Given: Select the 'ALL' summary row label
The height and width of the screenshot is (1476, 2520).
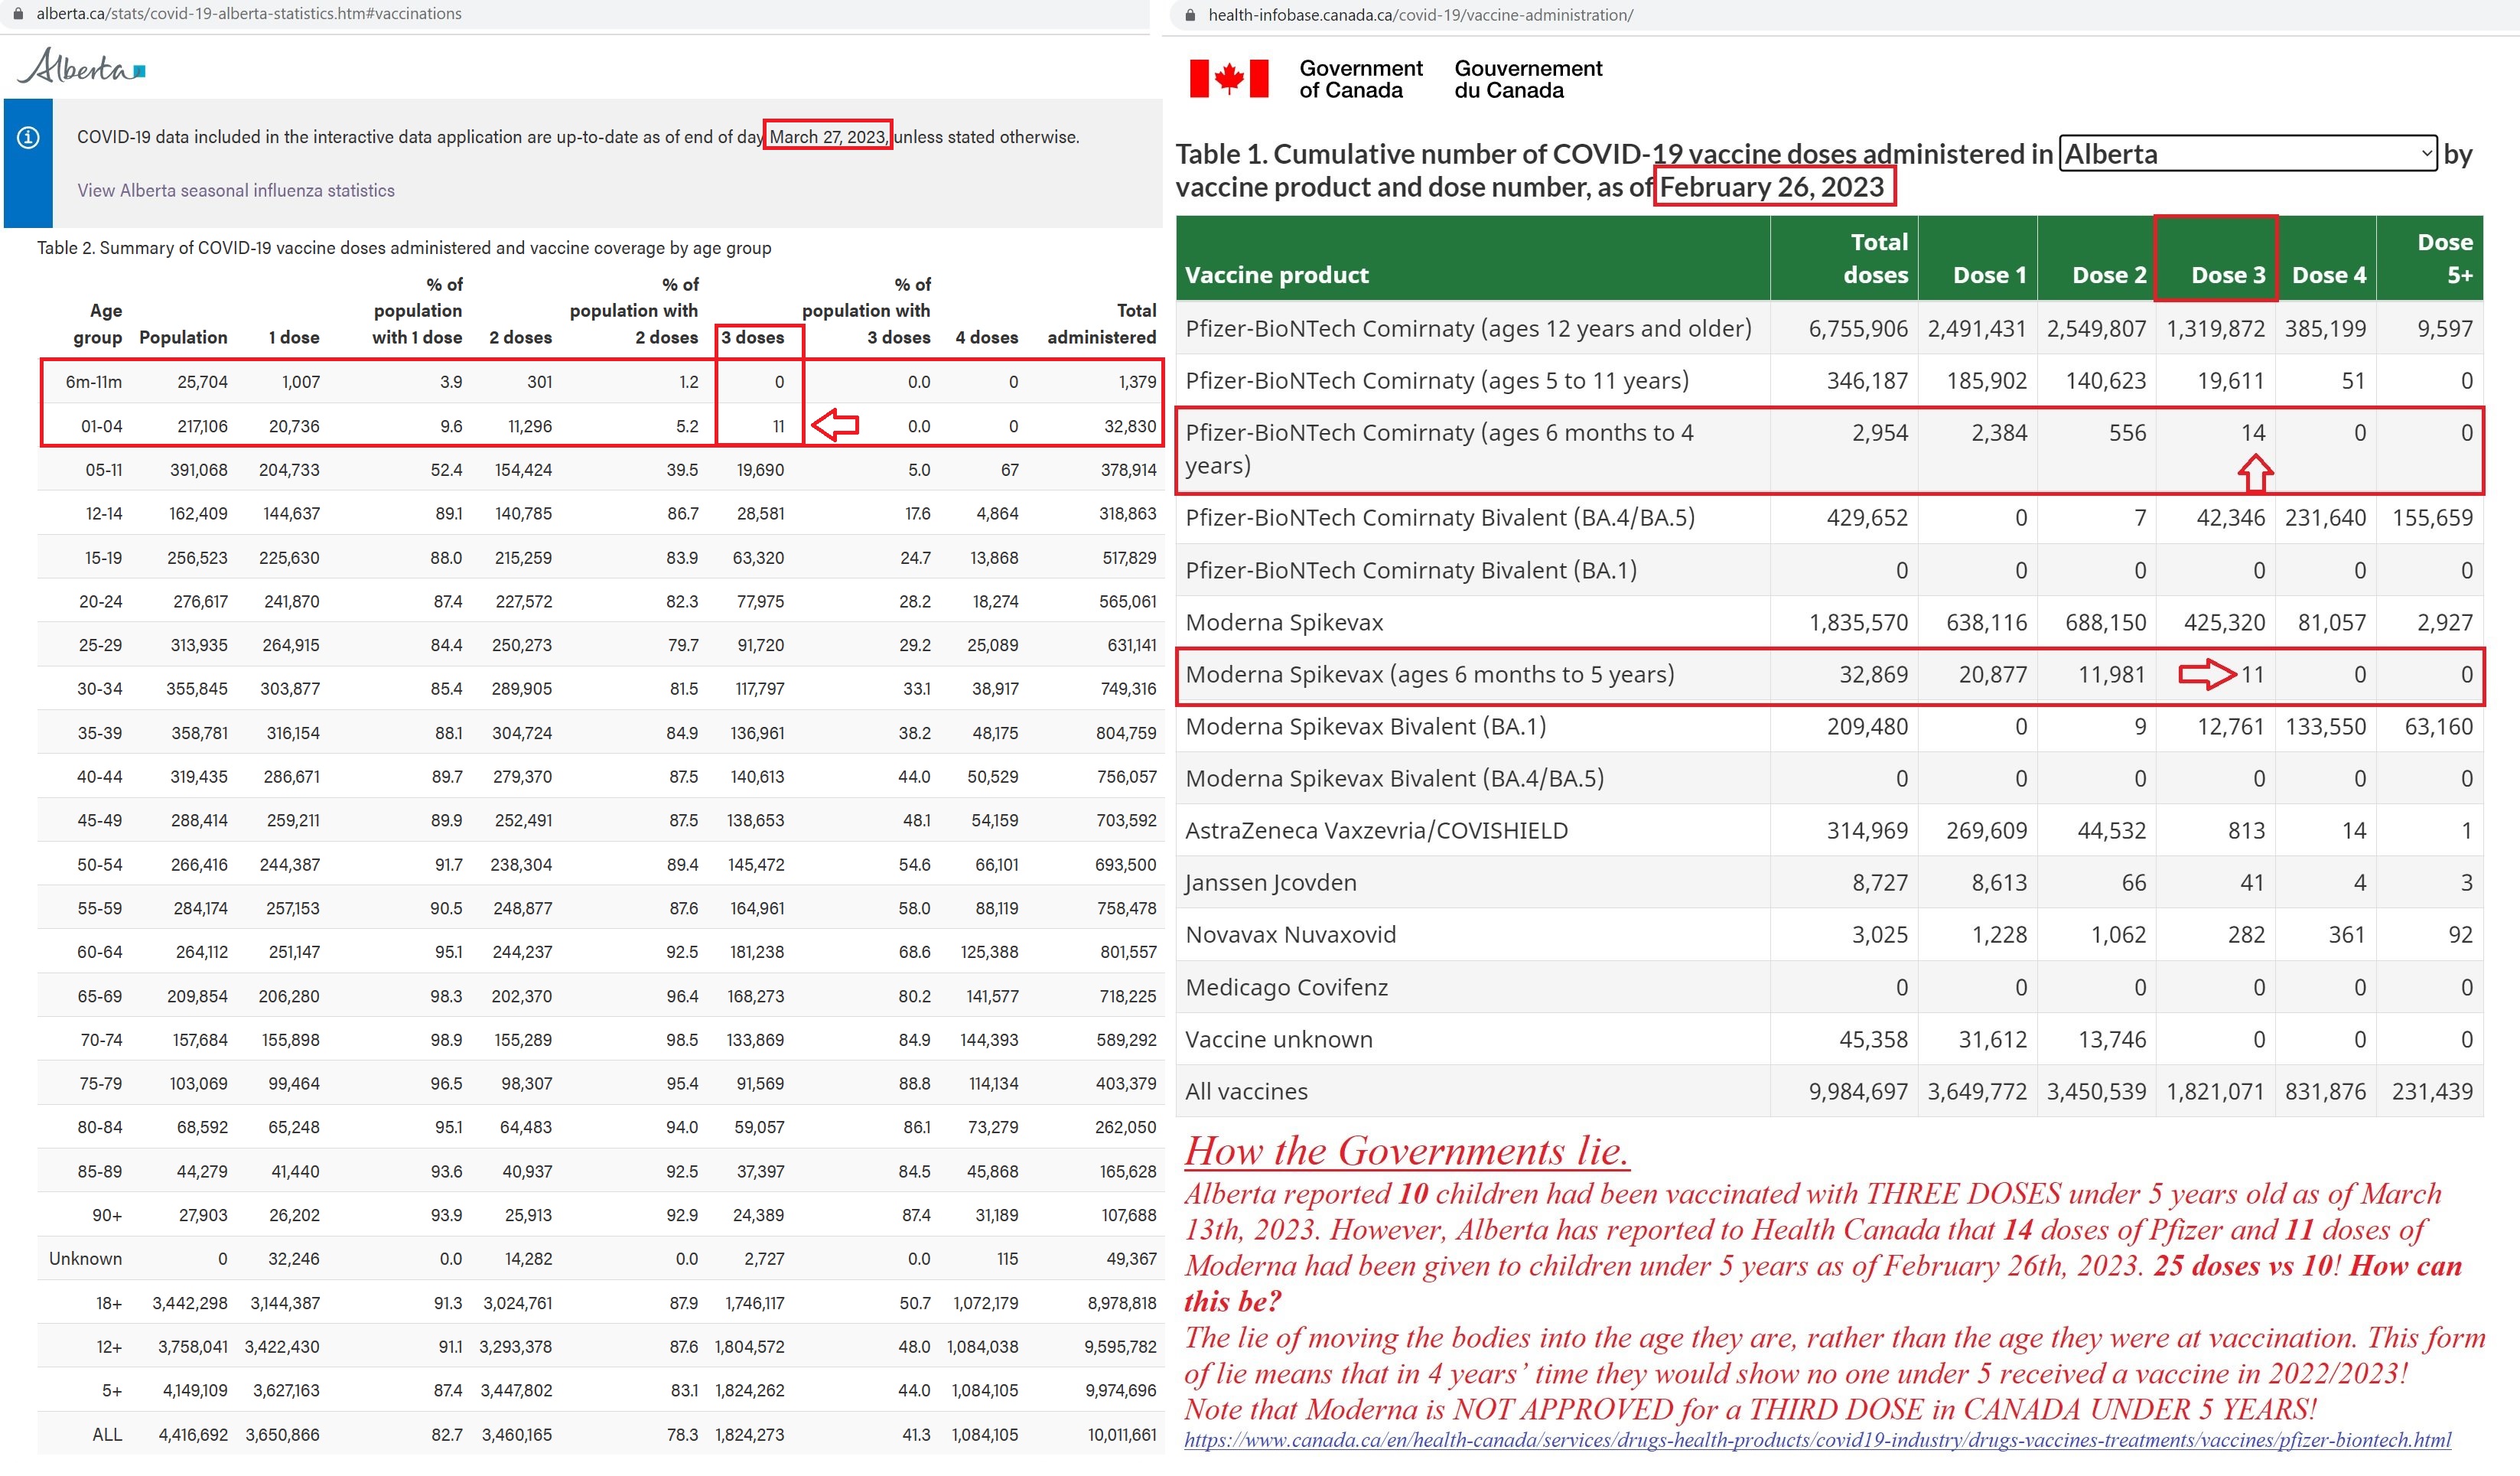Looking at the screenshot, I should pyautogui.click(x=107, y=1435).
